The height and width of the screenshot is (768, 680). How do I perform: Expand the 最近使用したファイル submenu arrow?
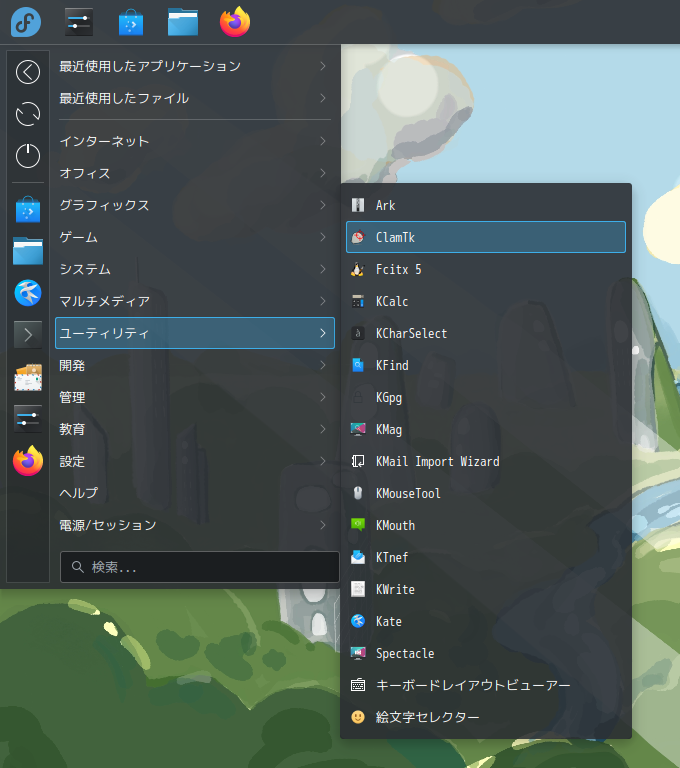323,98
